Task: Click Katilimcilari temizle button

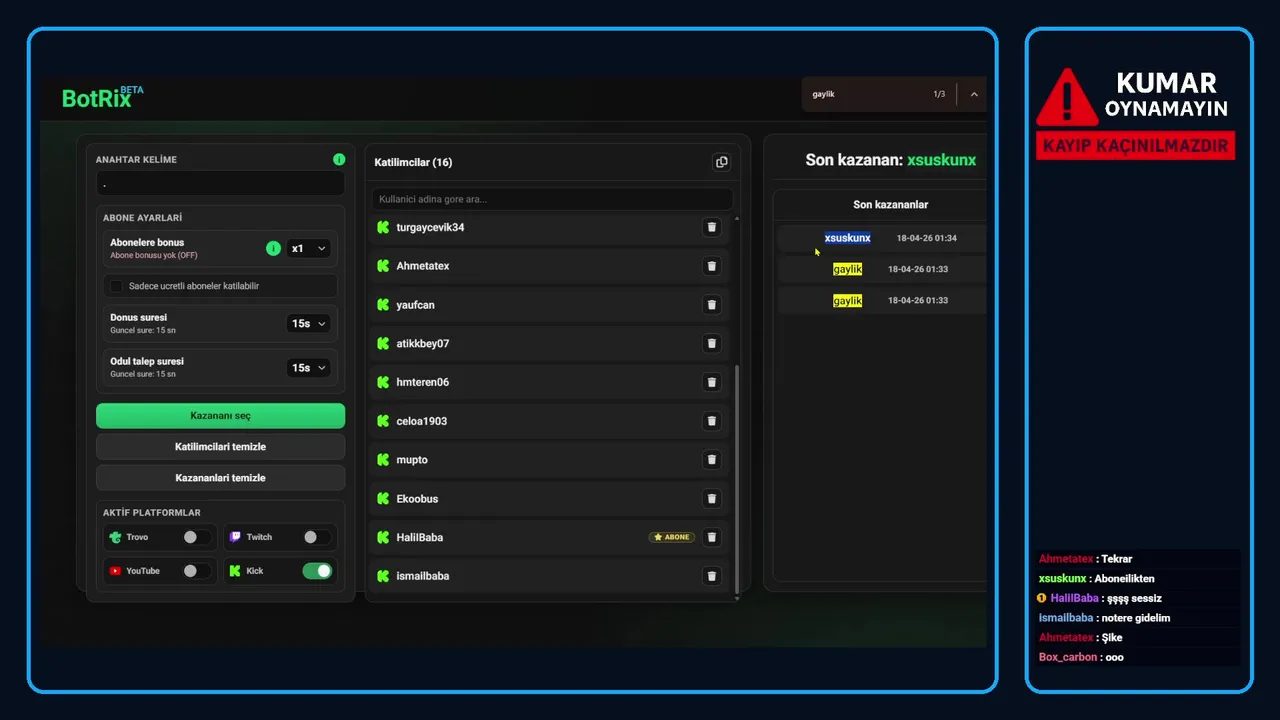Action: coord(220,446)
